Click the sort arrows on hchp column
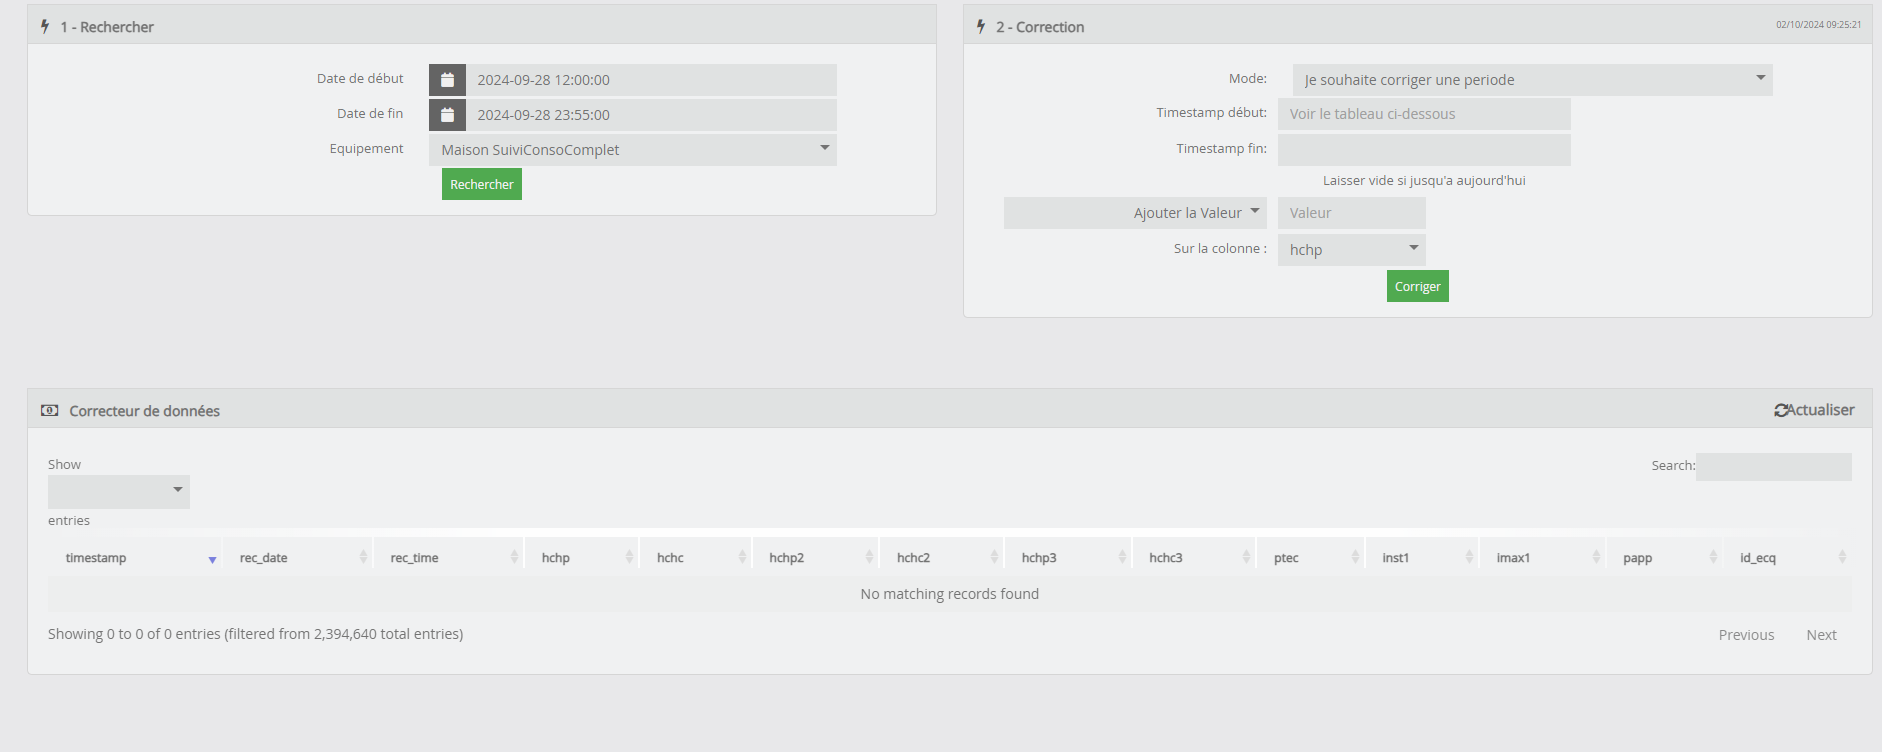 pyautogui.click(x=629, y=557)
